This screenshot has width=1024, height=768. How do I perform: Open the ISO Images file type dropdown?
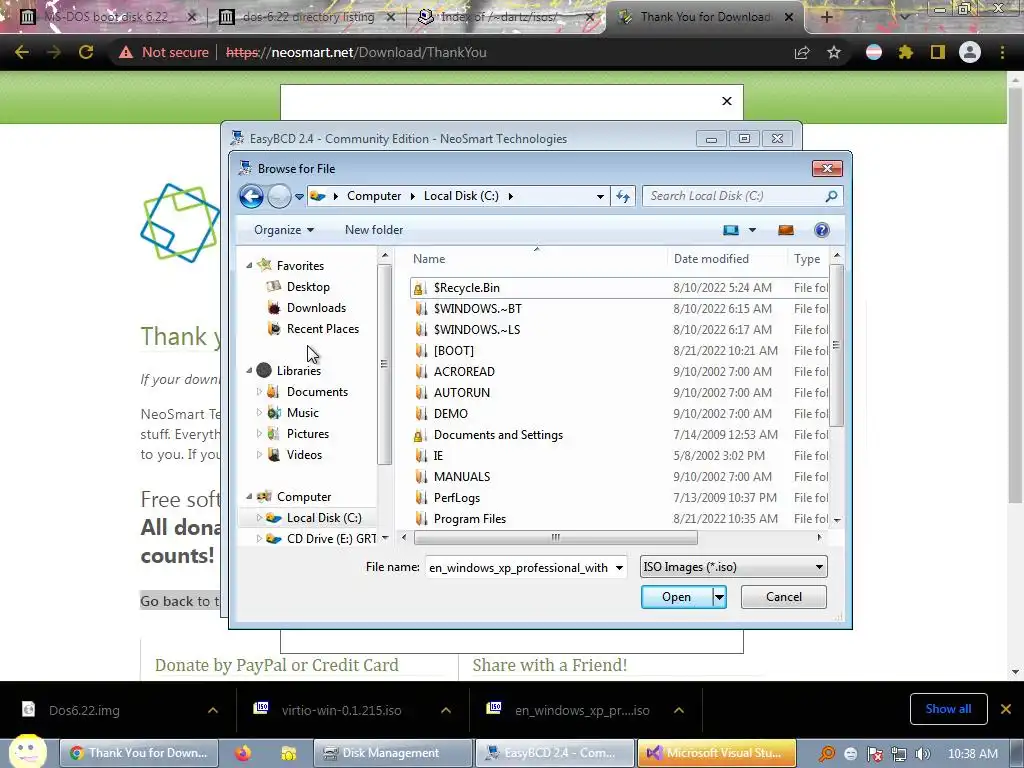[x=733, y=567]
